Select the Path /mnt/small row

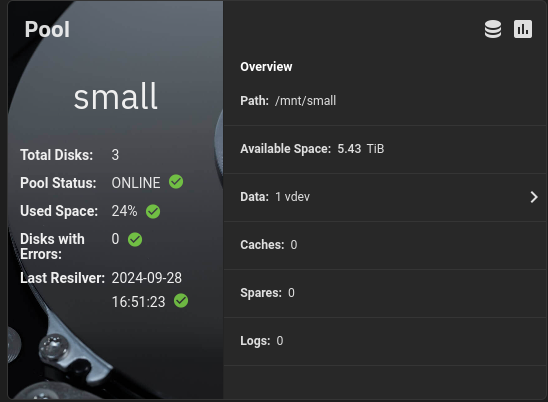tap(385, 101)
